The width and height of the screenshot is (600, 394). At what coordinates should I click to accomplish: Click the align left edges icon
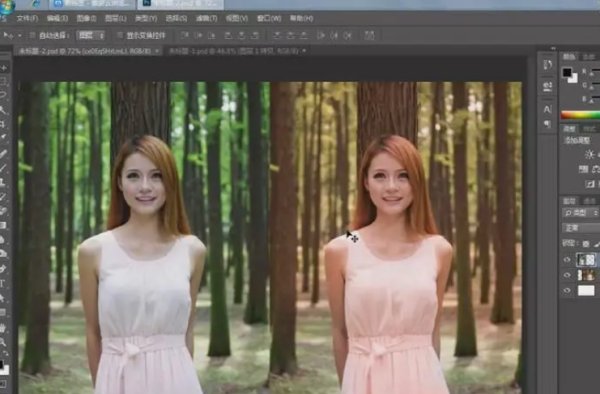(228, 36)
